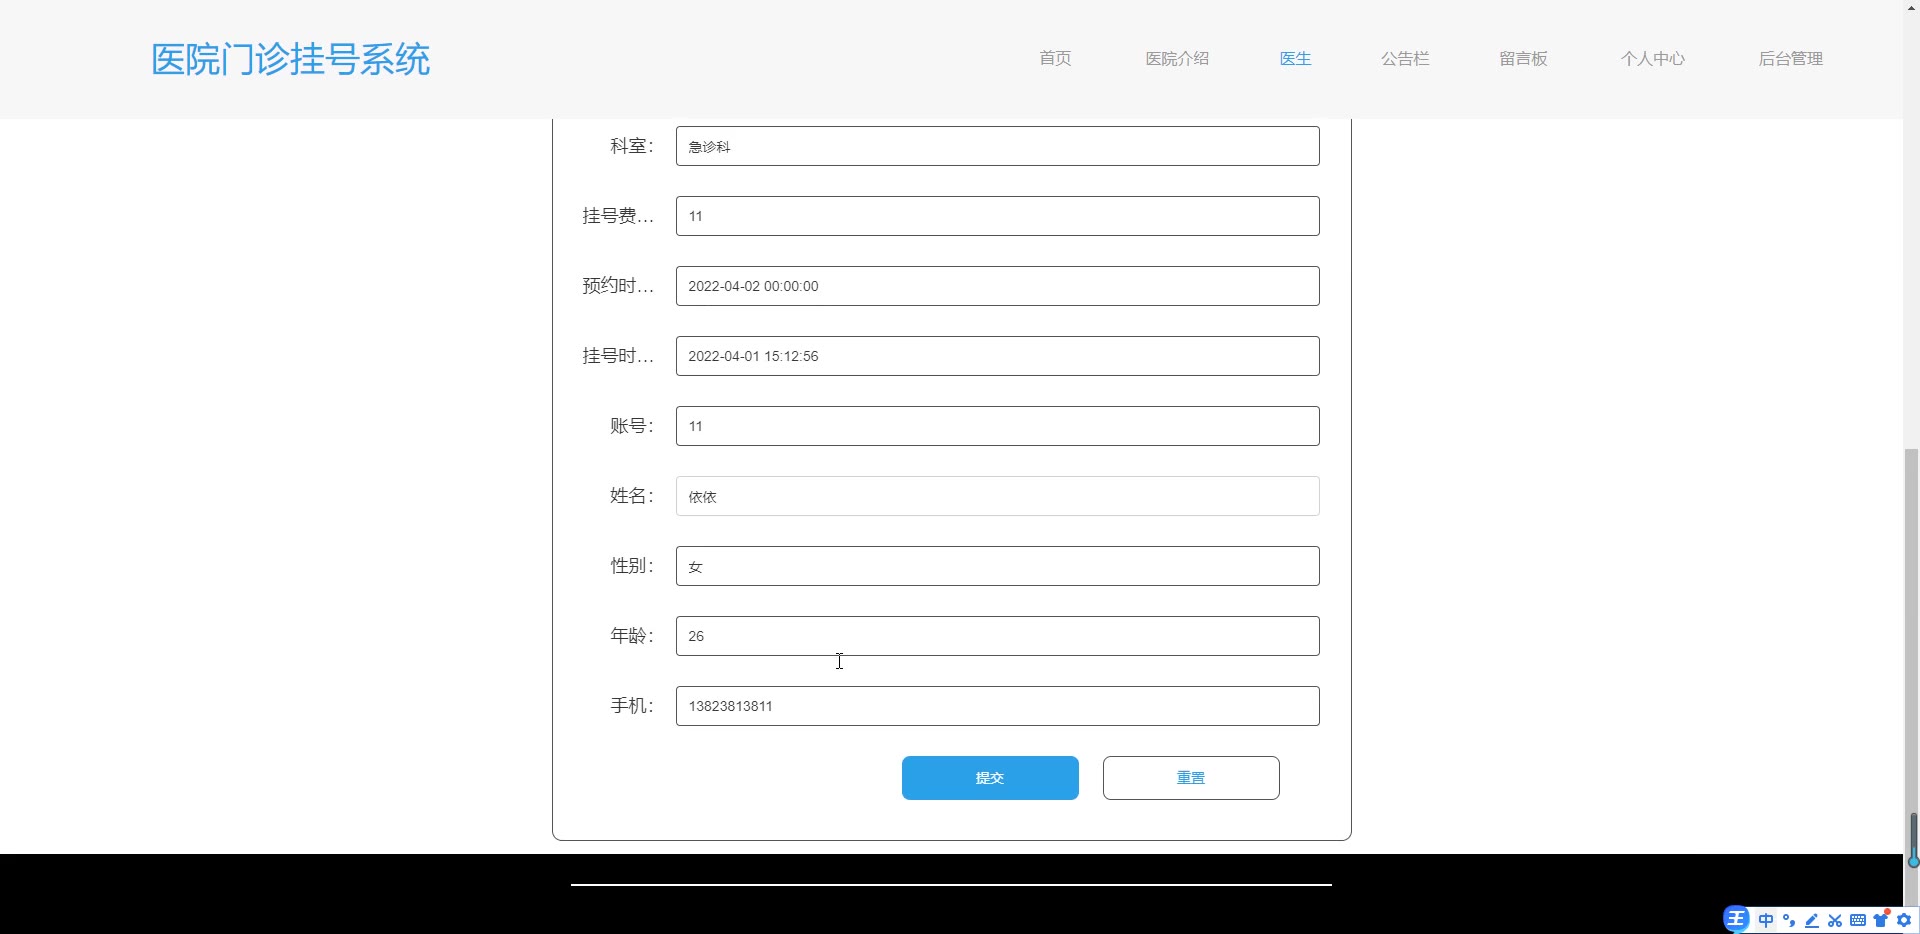This screenshot has height=934, width=1920.
Task: Click the IME logo icon in input toolbar
Action: pyautogui.click(x=1736, y=919)
